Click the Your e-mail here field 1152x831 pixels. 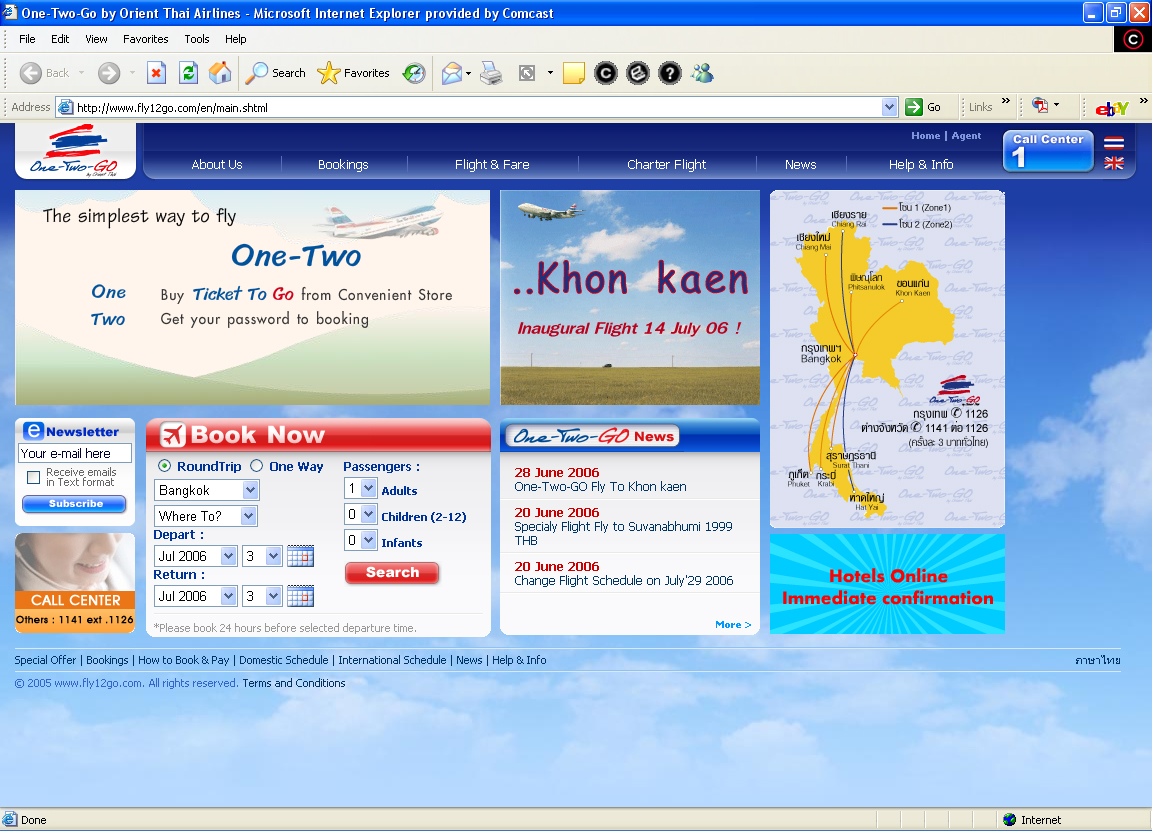pyautogui.click(x=75, y=453)
